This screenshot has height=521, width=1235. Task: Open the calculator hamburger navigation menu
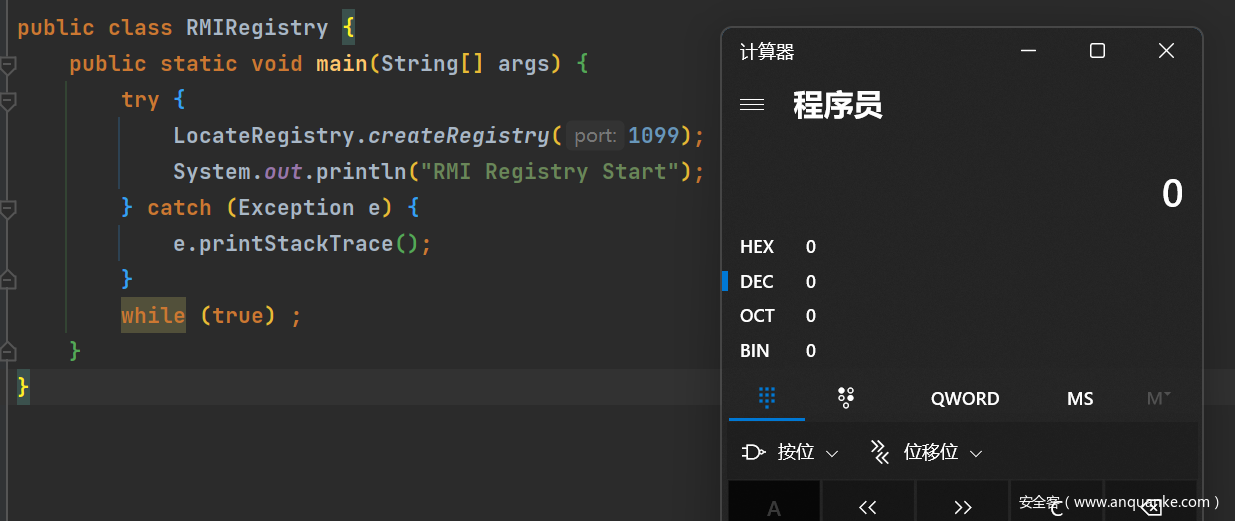(752, 105)
